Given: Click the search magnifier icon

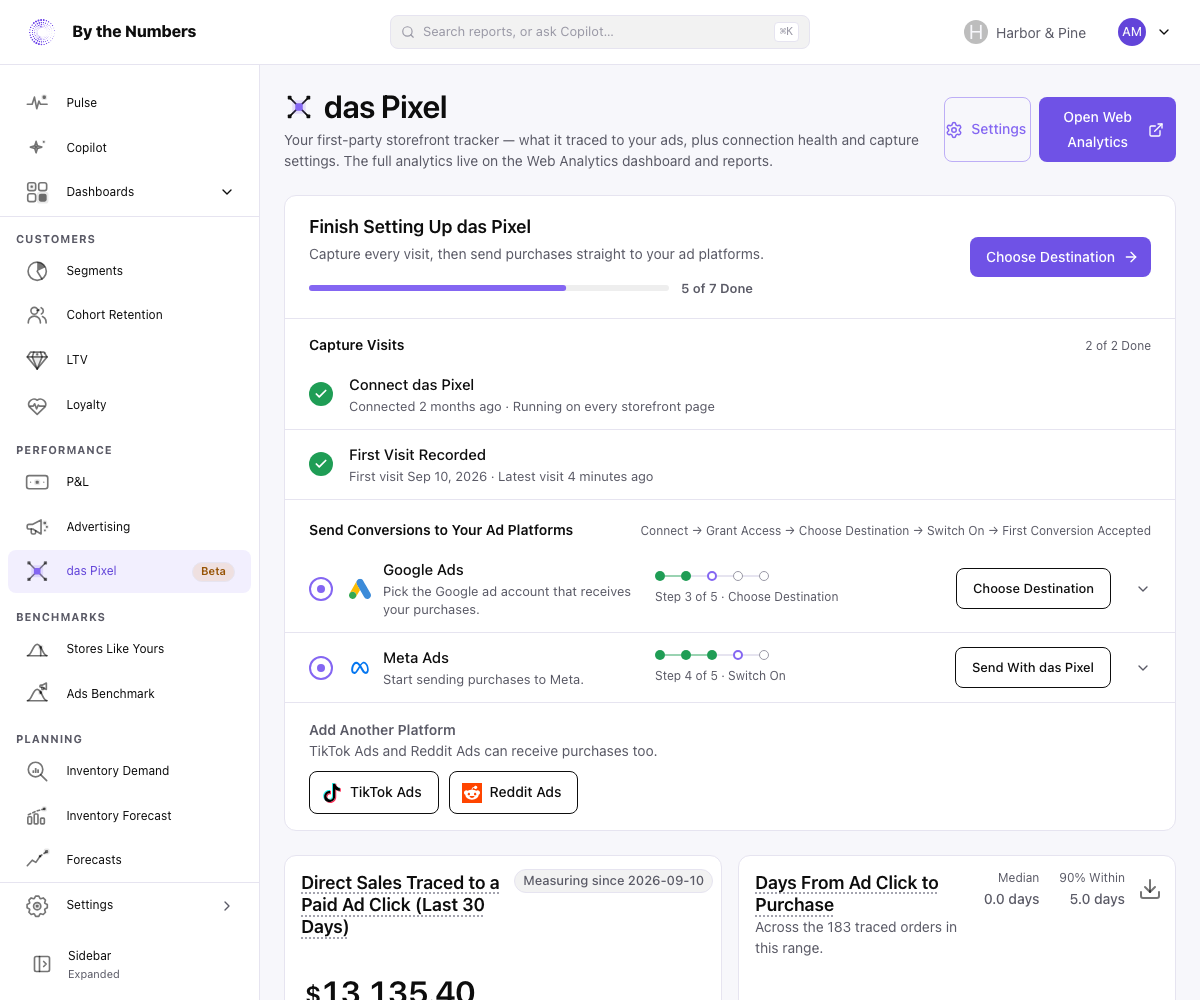Looking at the screenshot, I should [x=408, y=32].
